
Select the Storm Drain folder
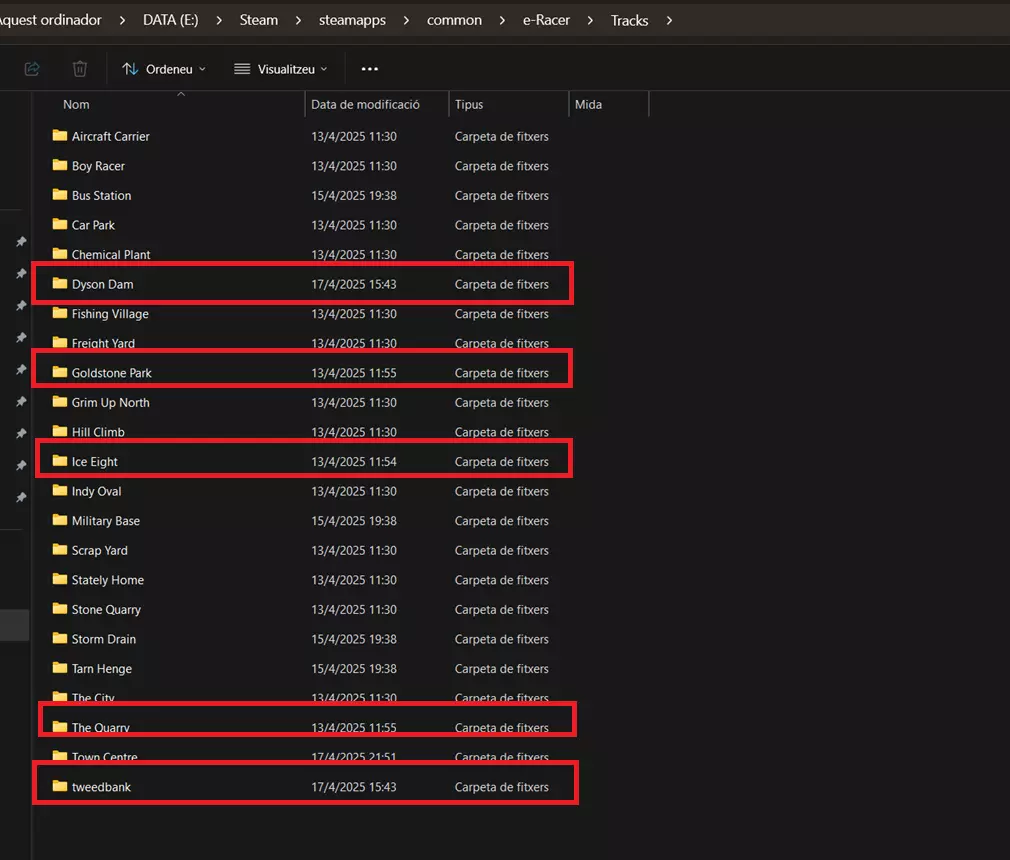coord(103,639)
